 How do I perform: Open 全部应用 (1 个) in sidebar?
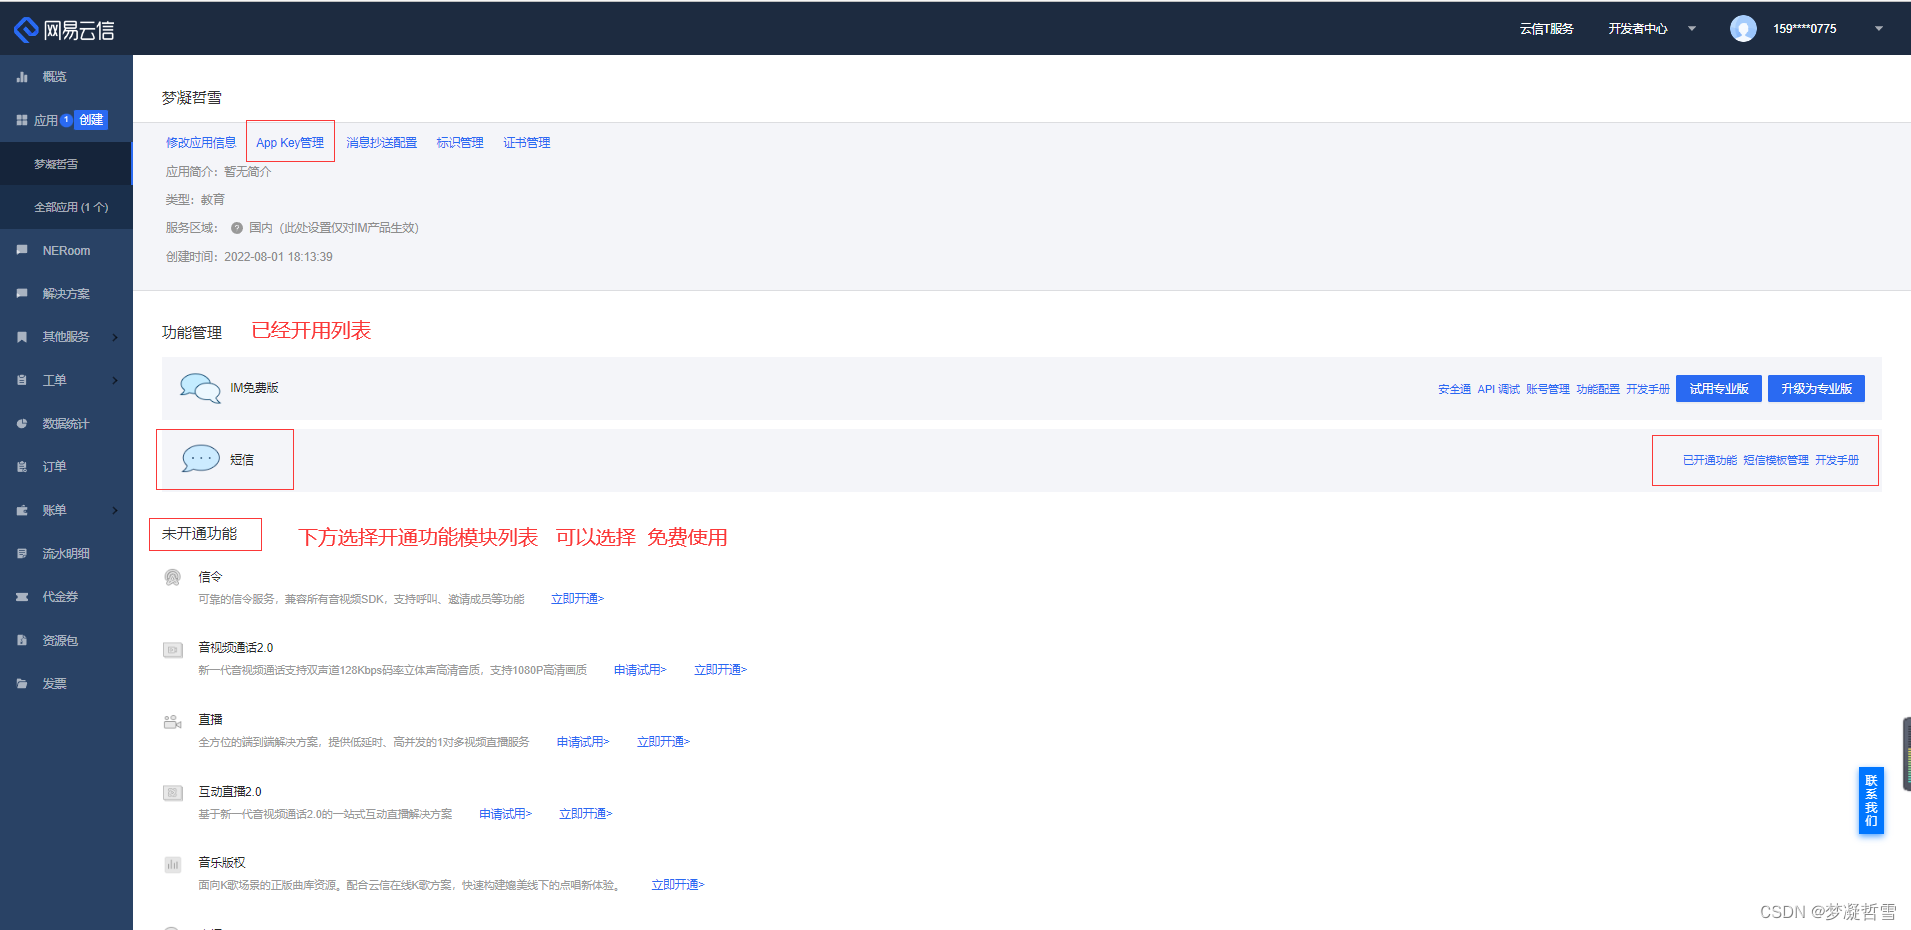point(66,207)
